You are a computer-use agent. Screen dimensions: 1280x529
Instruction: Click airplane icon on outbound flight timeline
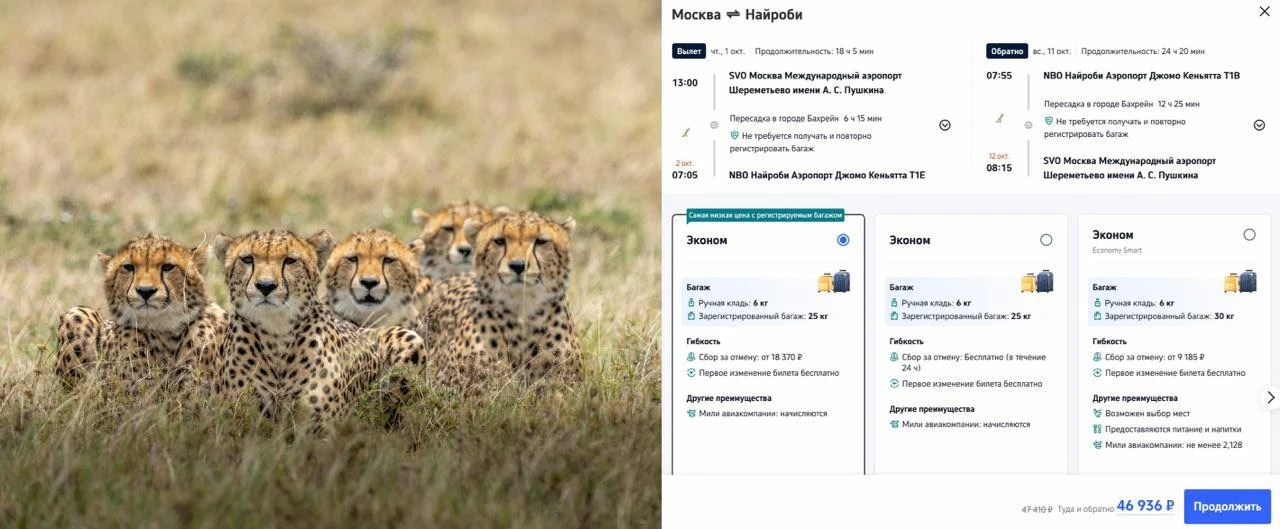tap(686, 132)
